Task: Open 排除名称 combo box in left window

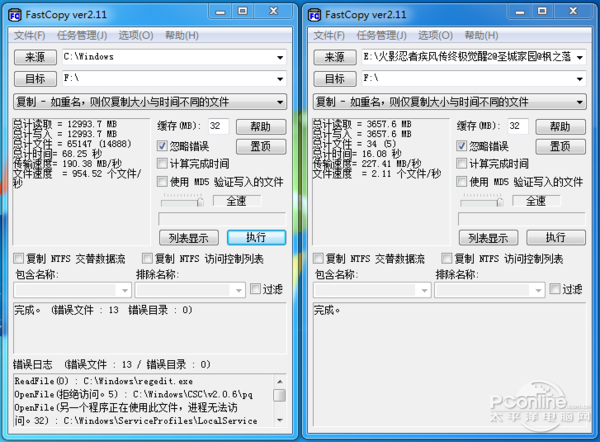Action: [x=190, y=290]
